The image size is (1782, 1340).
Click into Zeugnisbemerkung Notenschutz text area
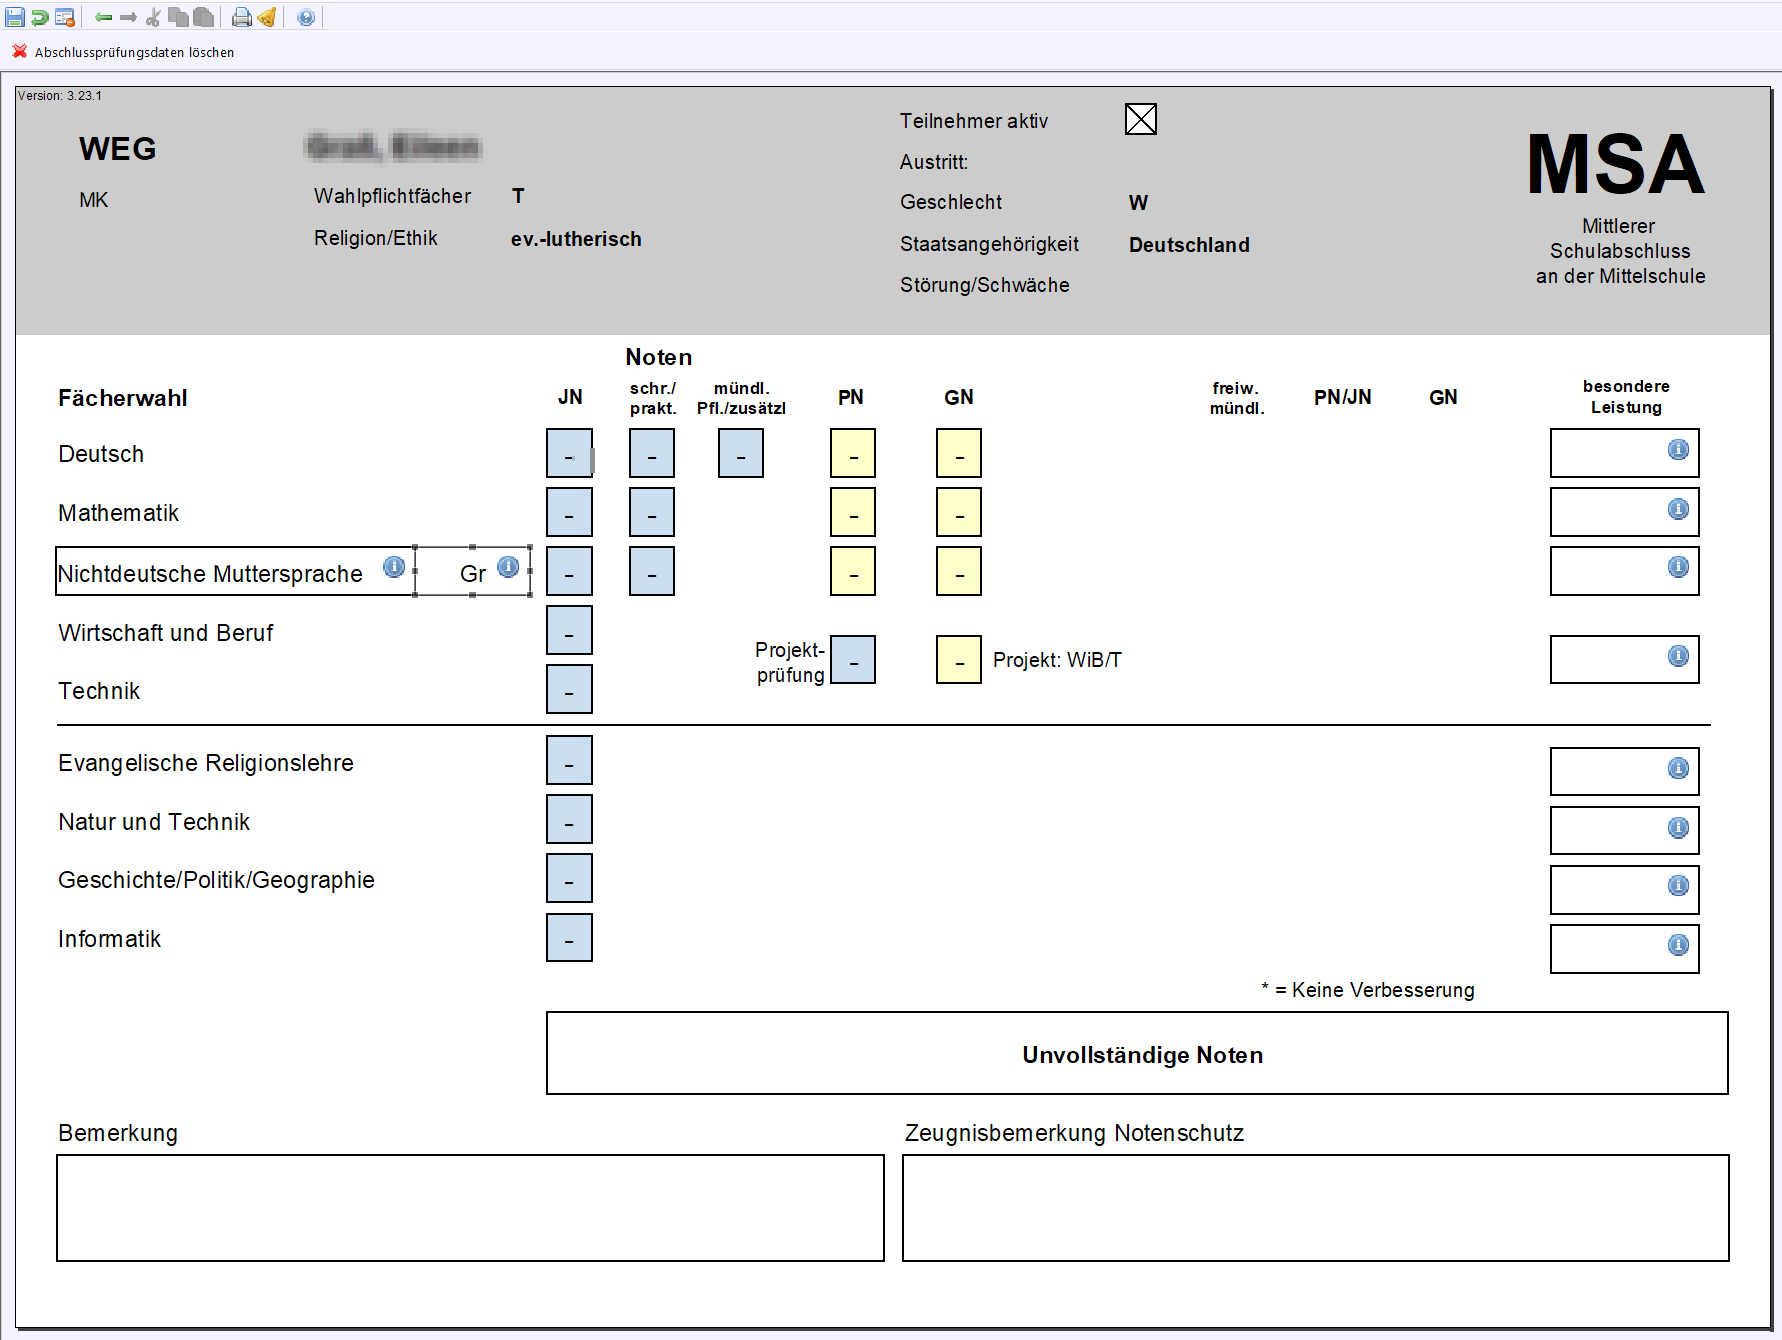[x=1316, y=1208]
